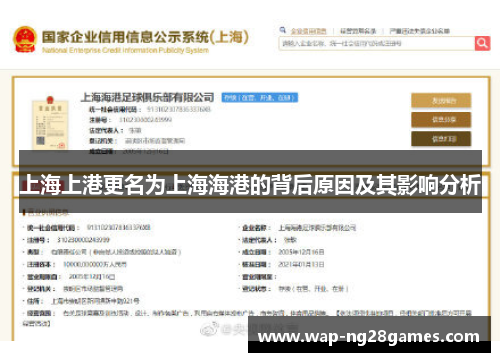Click the 类型 company type value

[116, 252]
